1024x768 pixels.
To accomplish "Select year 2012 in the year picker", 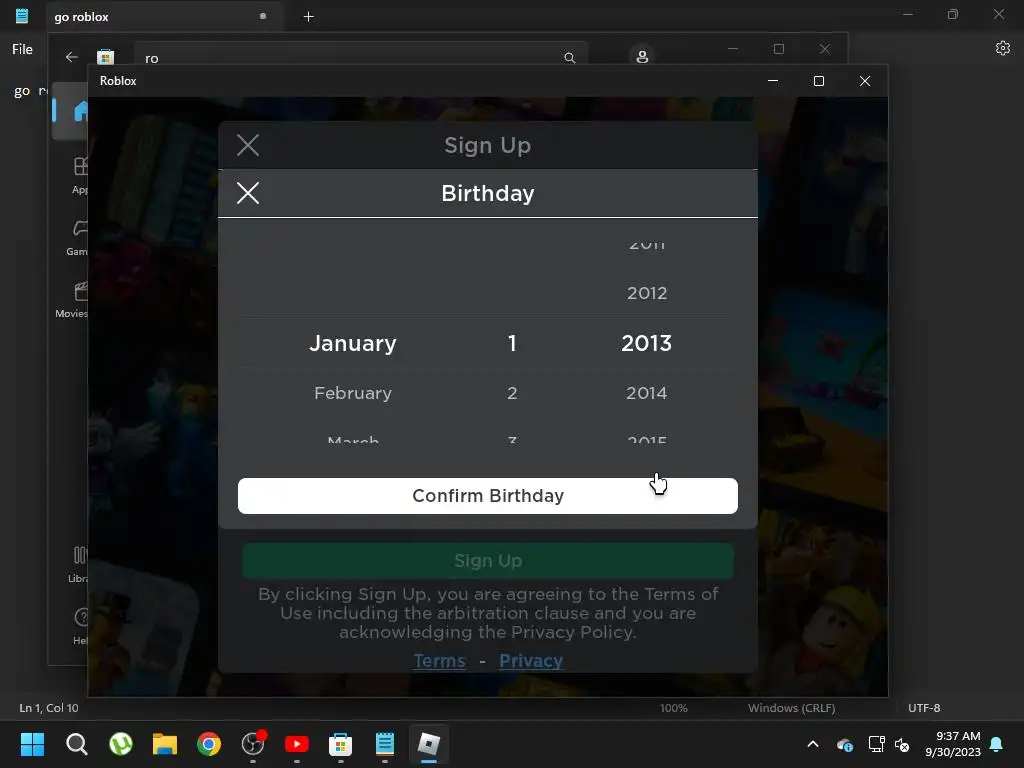I will pyautogui.click(x=647, y=293).
